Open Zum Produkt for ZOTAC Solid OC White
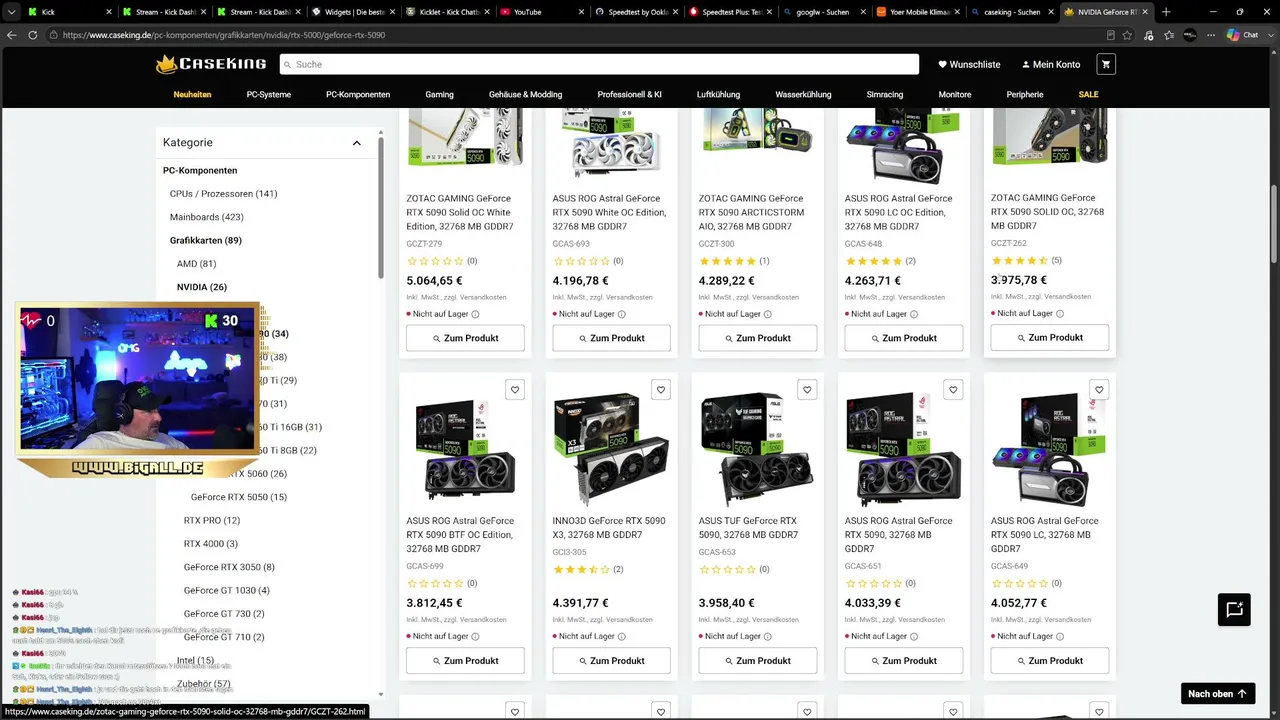This screenshot has height=720, width=1280. tap(465, 338)
